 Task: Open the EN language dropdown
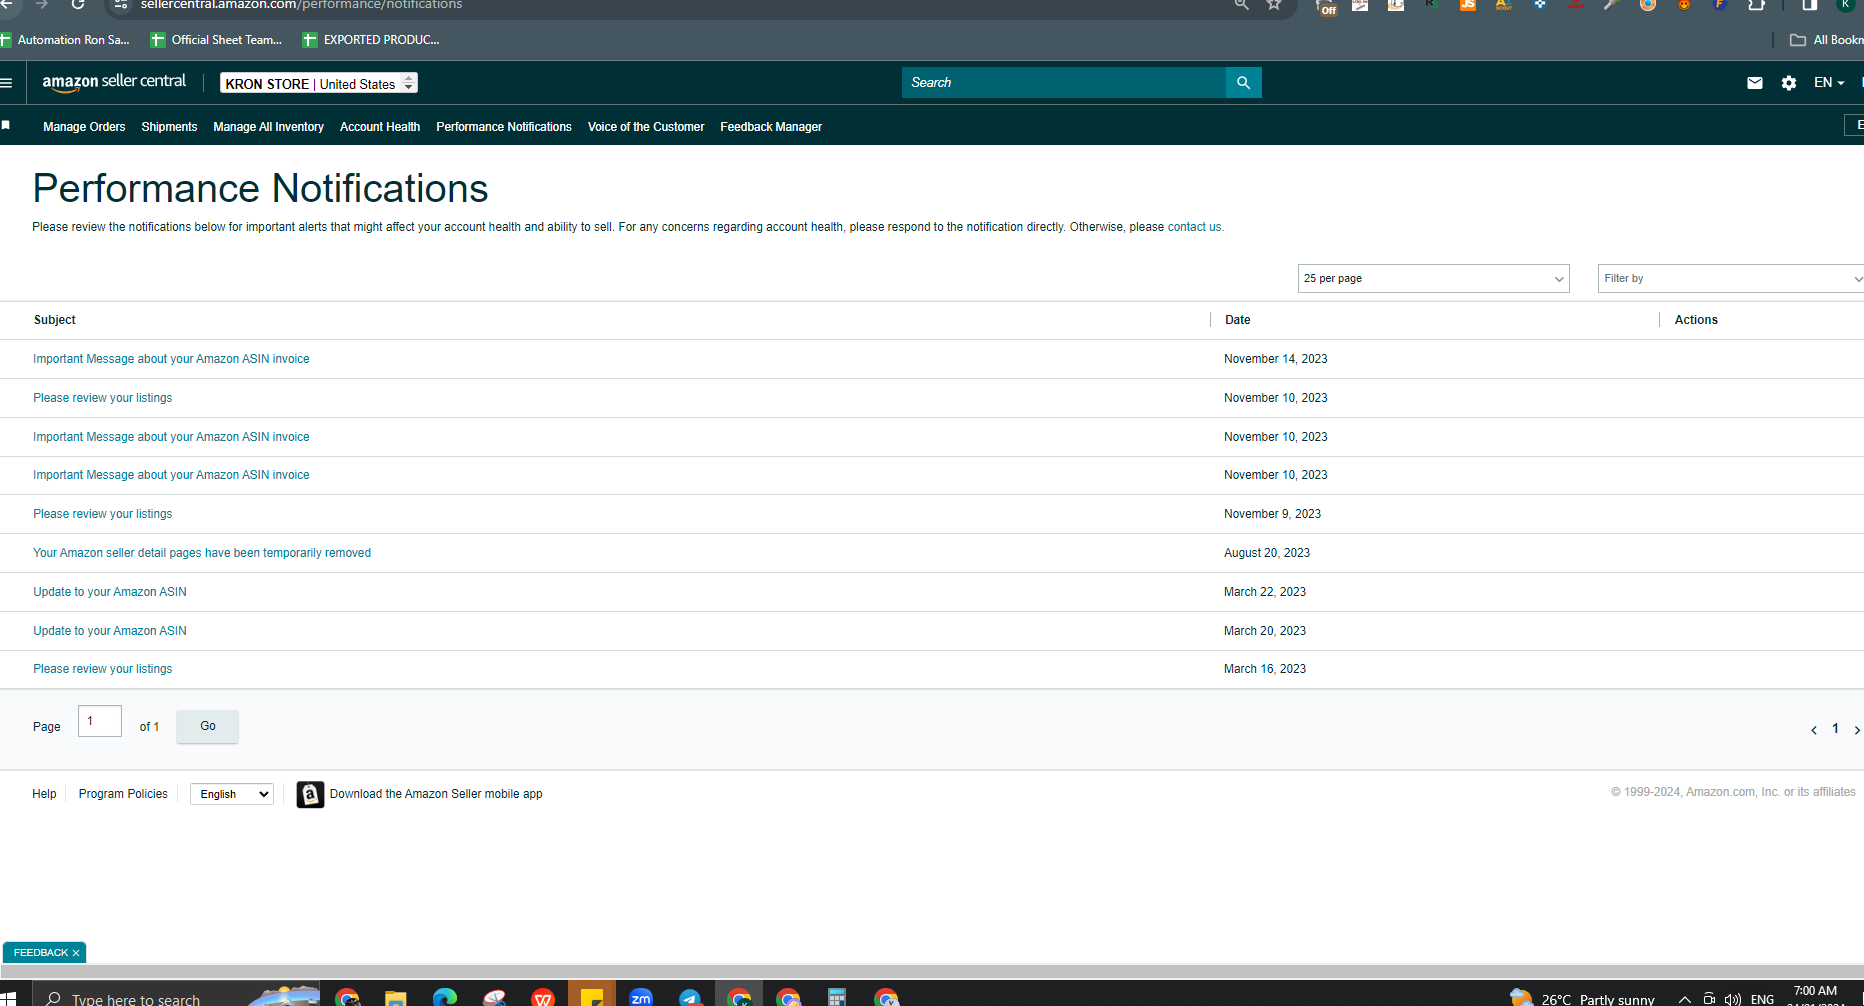pyautogui.click(x=1829, y=83)
